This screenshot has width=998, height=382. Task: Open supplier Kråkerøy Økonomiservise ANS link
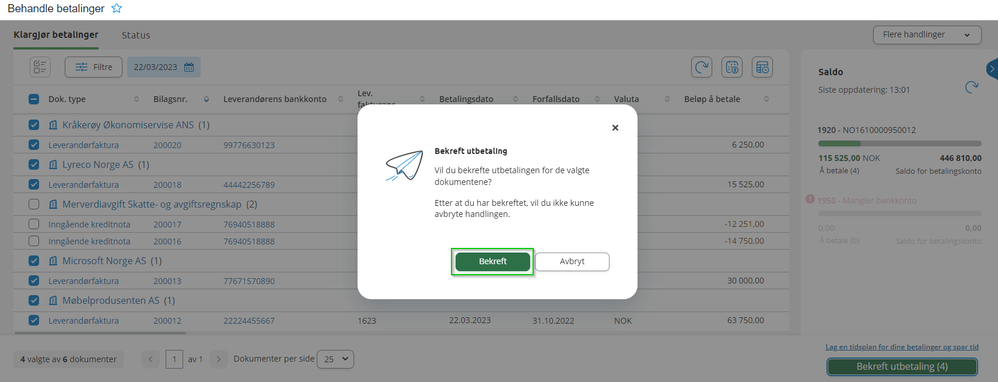click(x=128, y=125)
